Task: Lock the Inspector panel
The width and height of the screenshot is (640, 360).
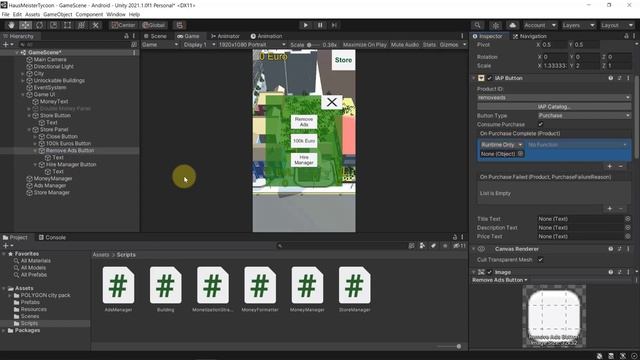Action: [626, 36]
